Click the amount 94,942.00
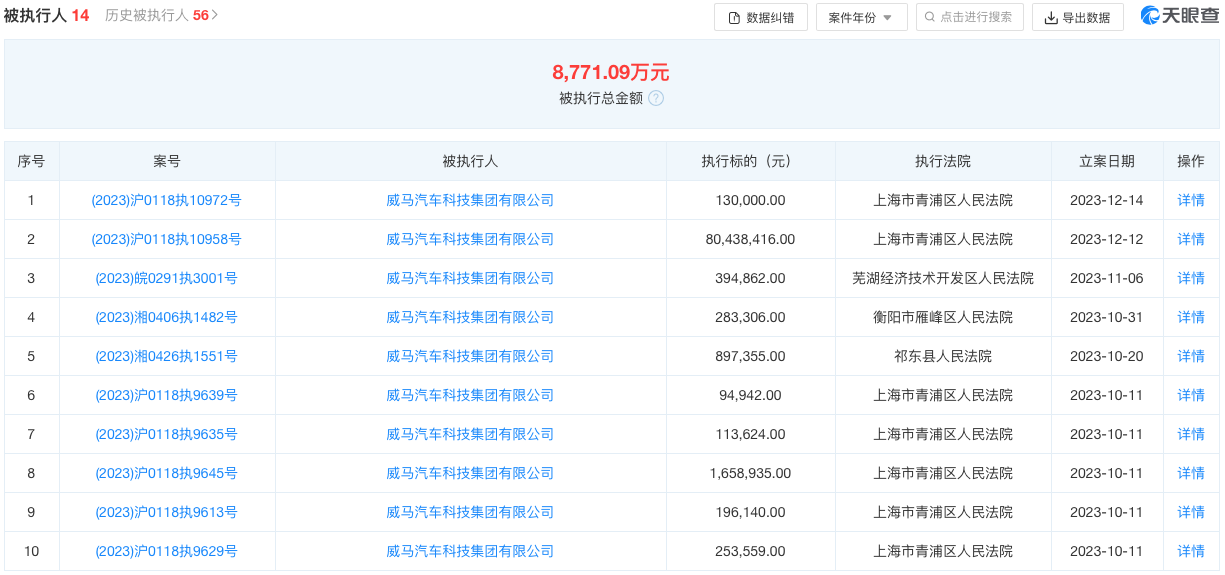The height and width of the screenshot is (575, 1225). point(750,395)
